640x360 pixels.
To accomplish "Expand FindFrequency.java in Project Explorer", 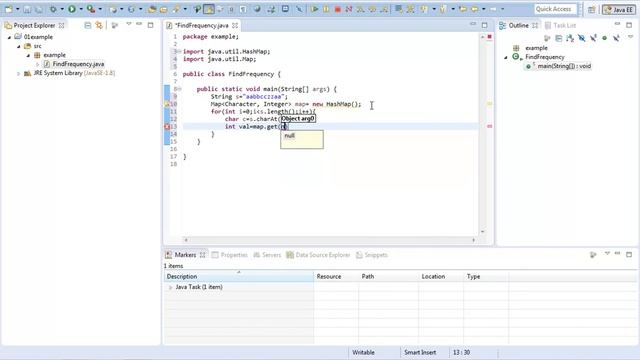I will pos(38,64).
